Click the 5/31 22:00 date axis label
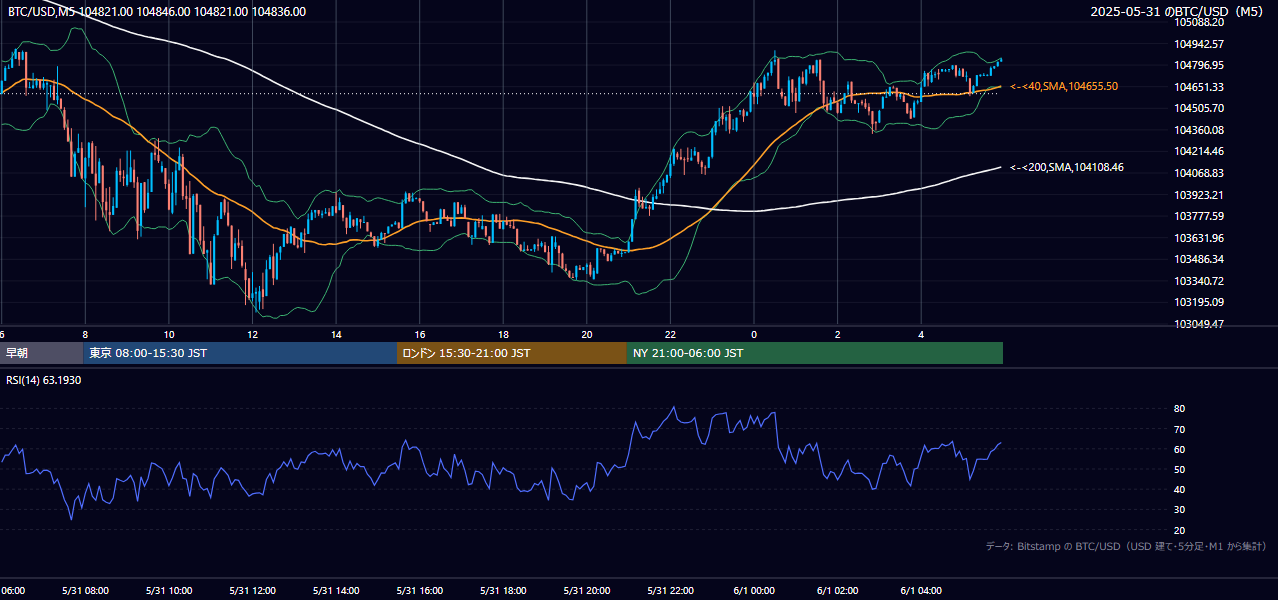The width and height of the screenshot is (1278, 600). [x=670, y=590]
